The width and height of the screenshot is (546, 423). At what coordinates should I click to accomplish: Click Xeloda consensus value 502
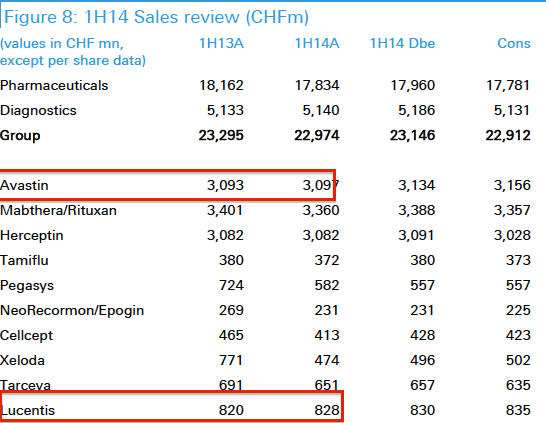tap(518, 361)
